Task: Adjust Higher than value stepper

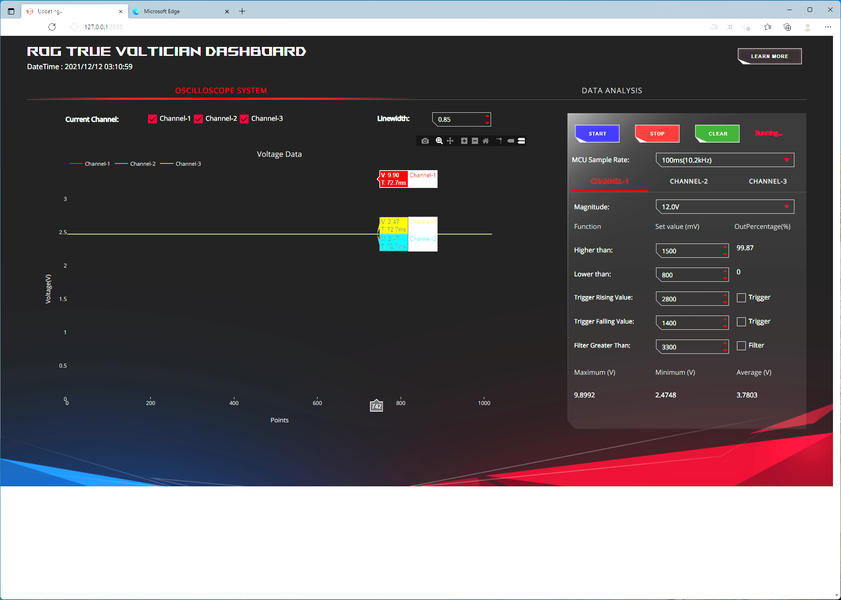Action: pyautogui.click(x=725, y=250)
